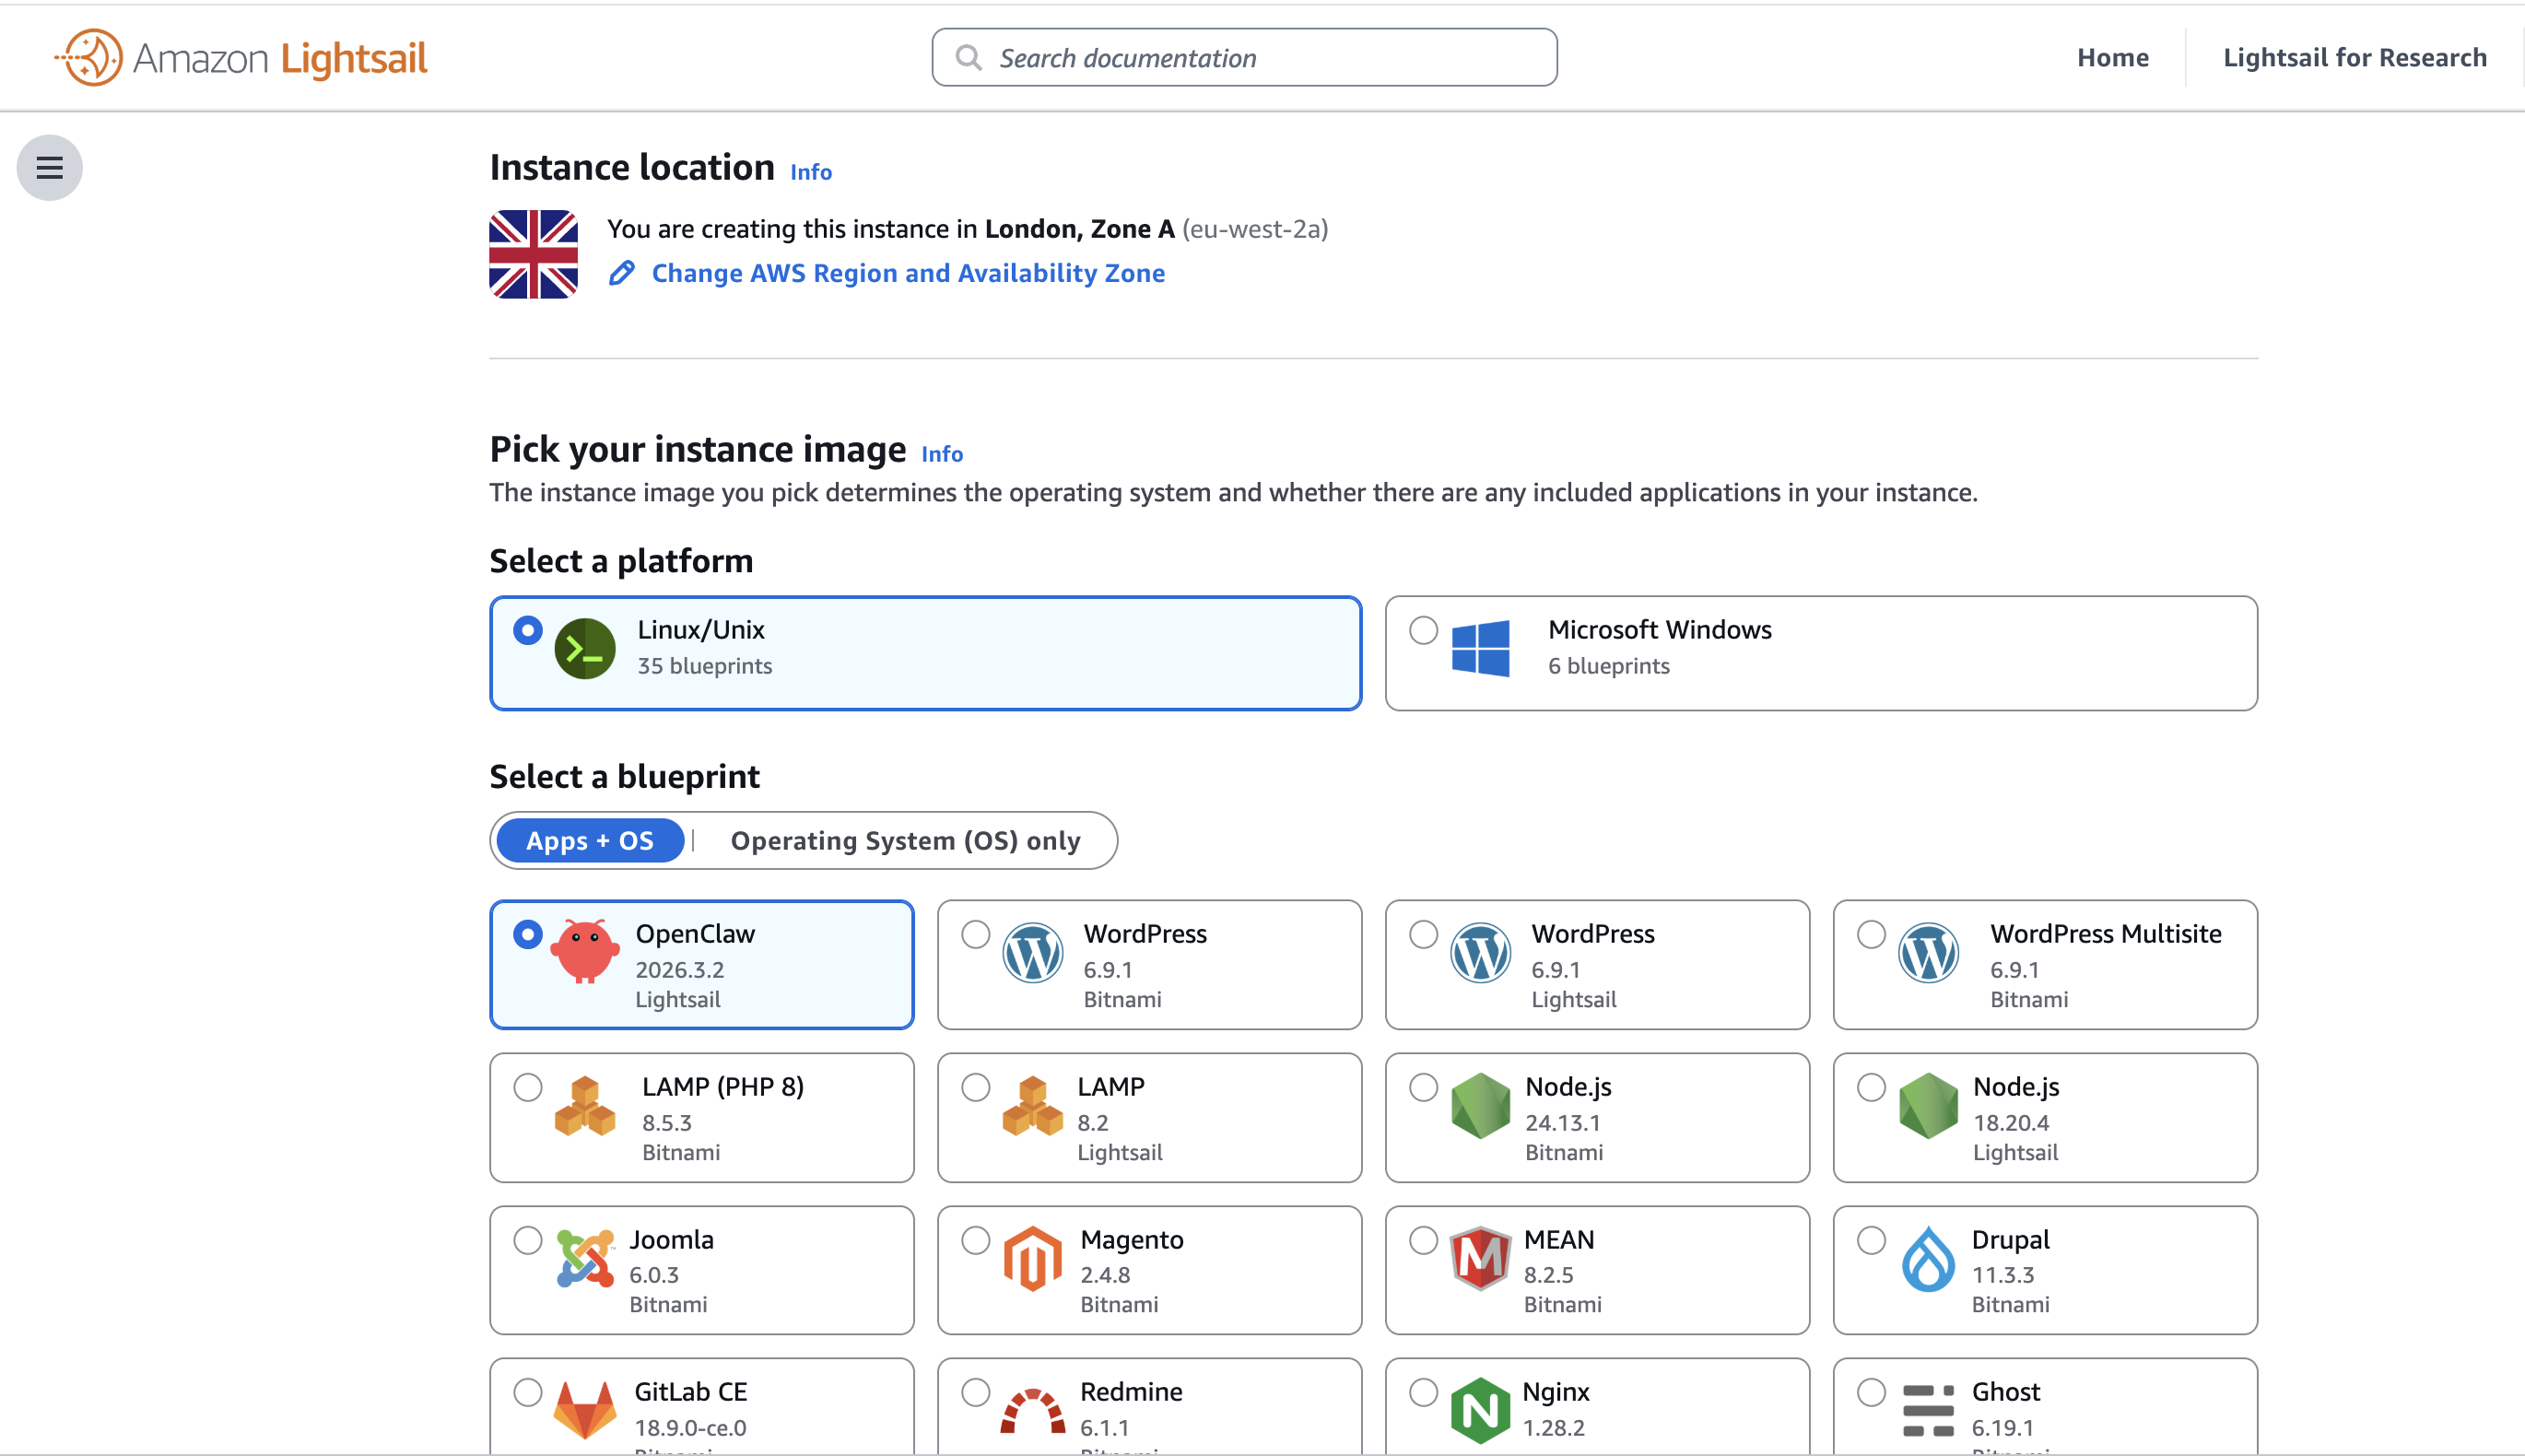Select Drupal blueprint radio button
This screenshot has width=2525, height=1456.
pos(1871,1241)
